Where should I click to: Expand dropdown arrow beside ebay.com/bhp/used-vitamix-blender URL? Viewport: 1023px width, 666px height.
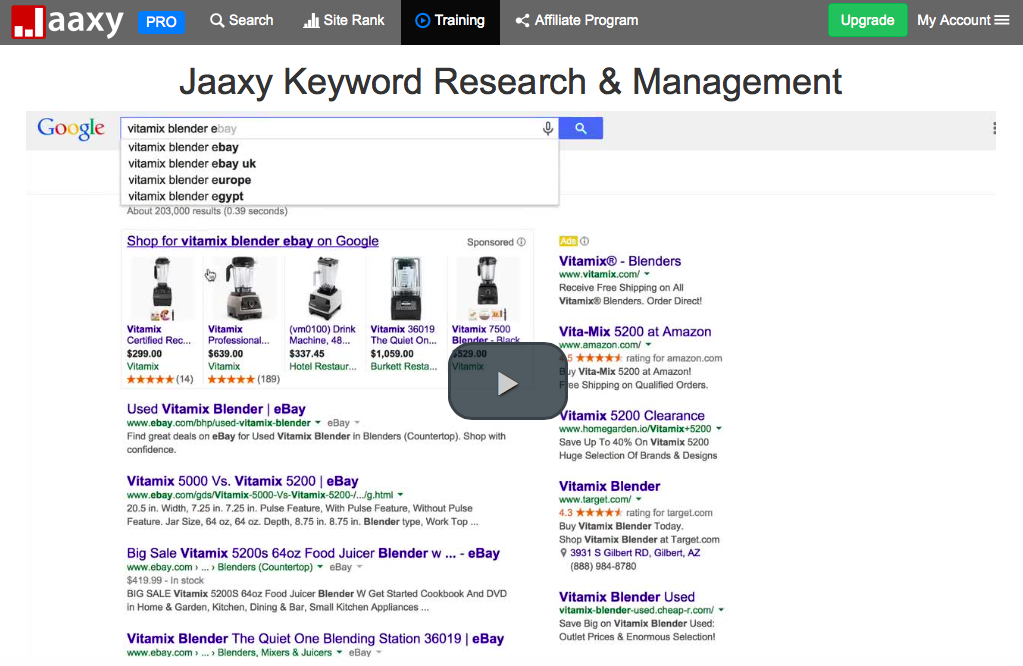click(x=318, y=423)
